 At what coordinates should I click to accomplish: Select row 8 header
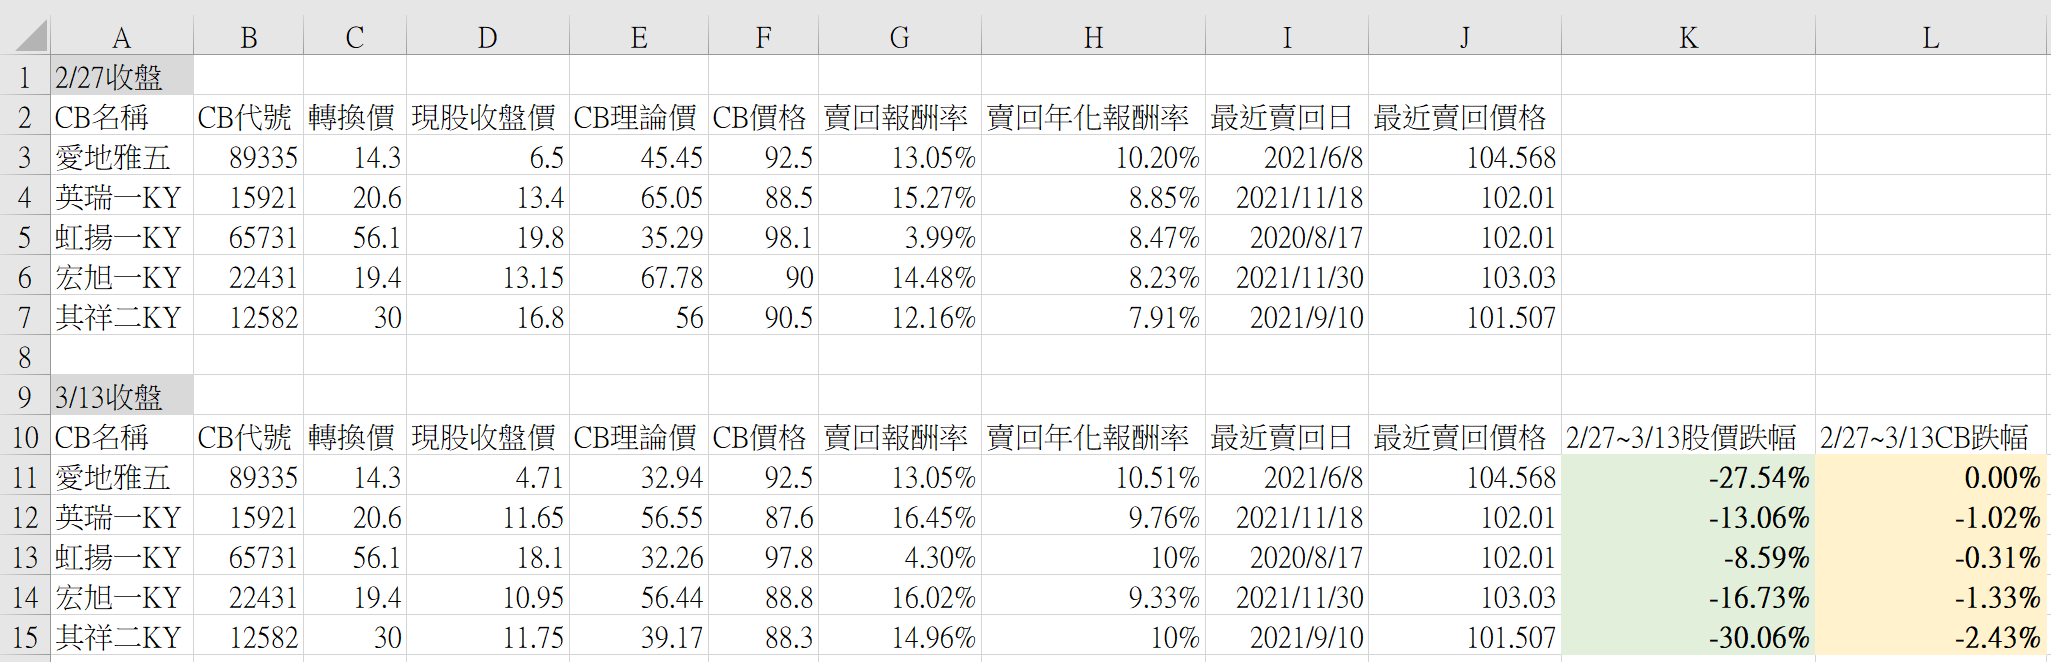pos(25,357)
